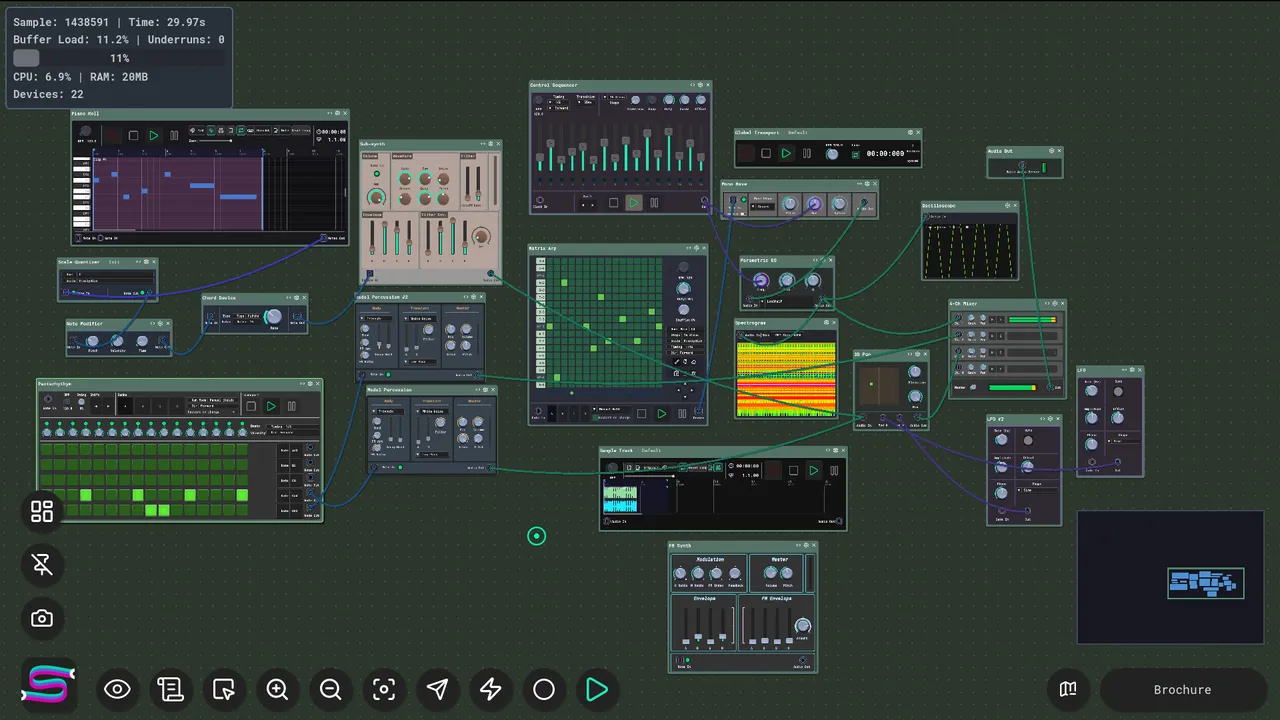The image size is (1280, 720).
Task: Start playback with bottom toolbar play icon
Action: [x=597, y=689]
